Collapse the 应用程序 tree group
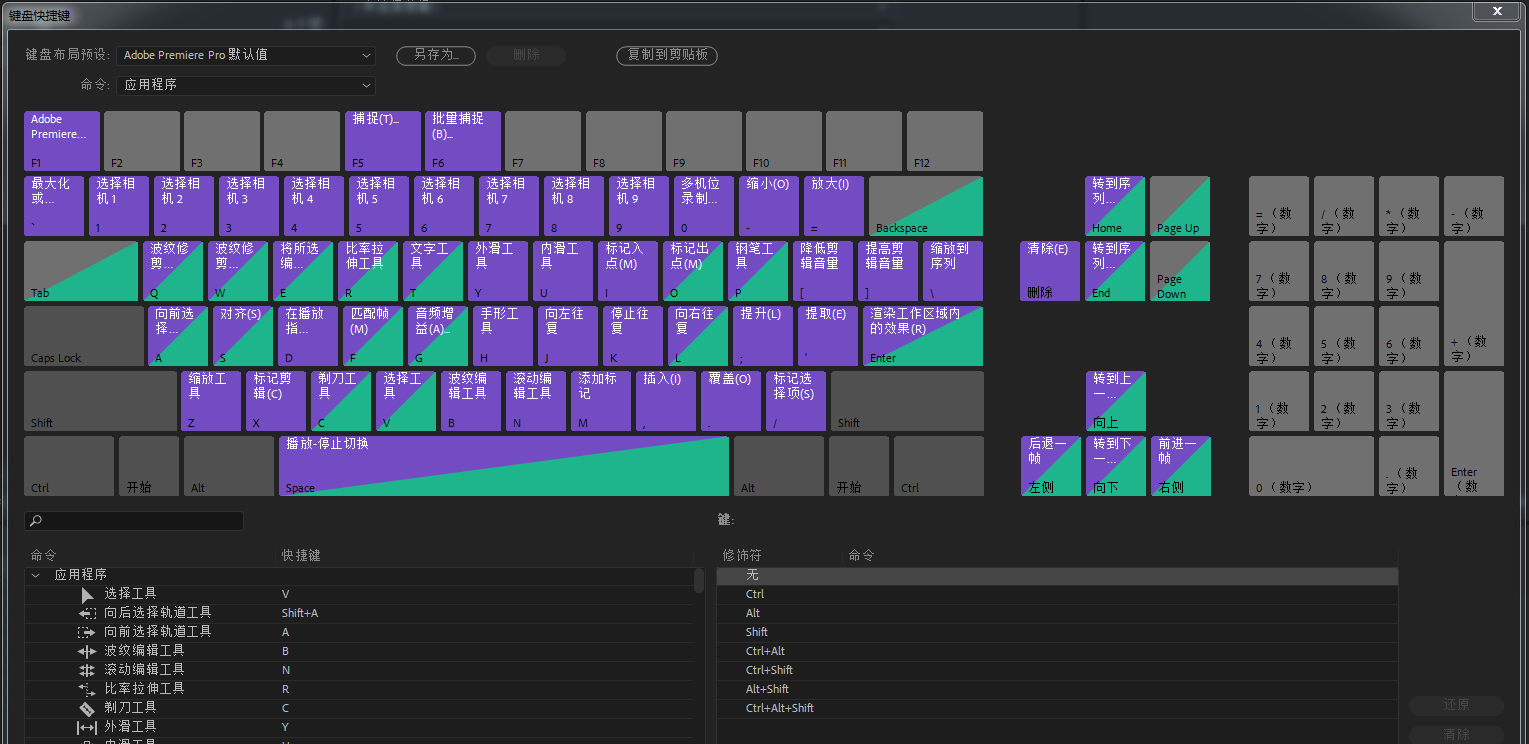The image size is (1529, 744). pos(36,575)
